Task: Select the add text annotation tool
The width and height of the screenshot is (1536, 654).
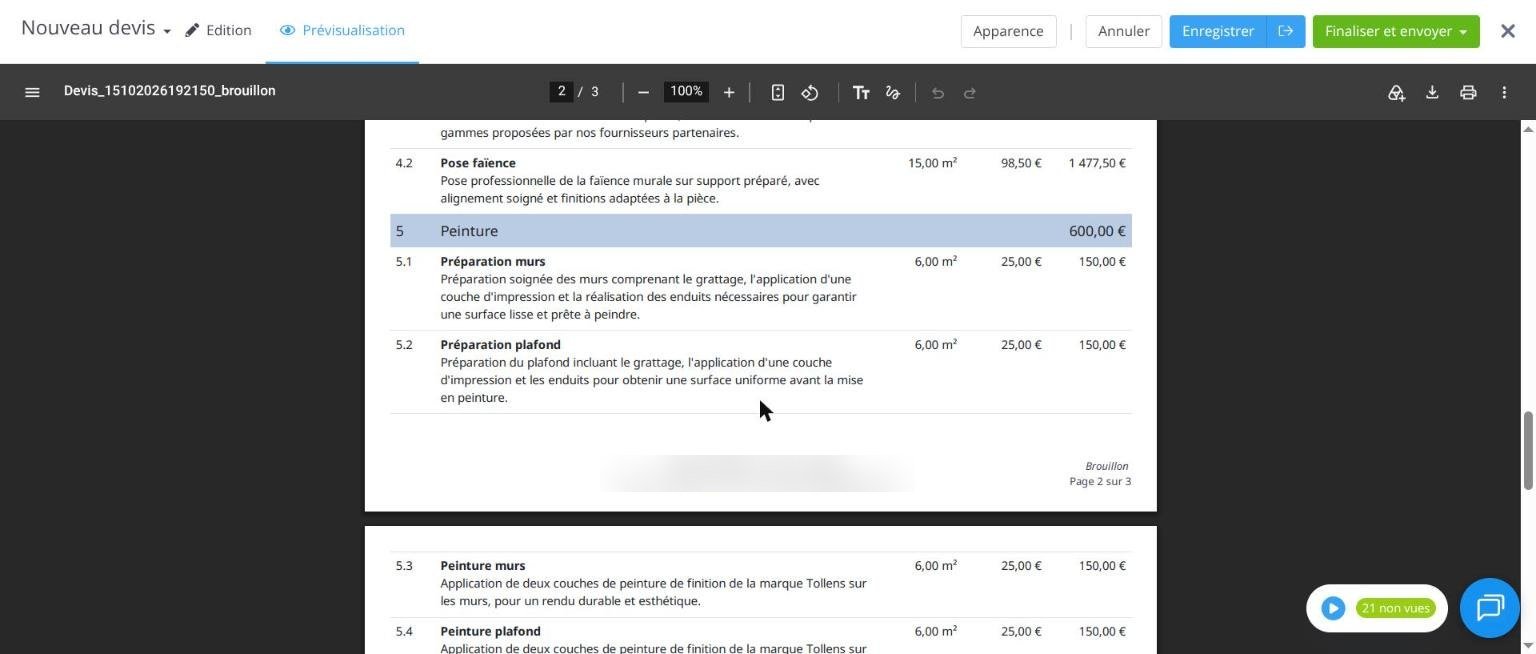Action: (861, 92)
